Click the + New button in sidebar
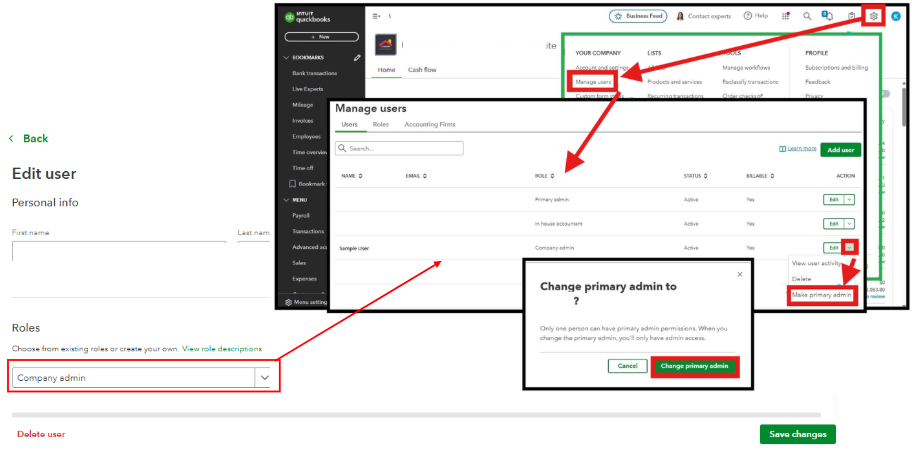912x453 pixels. (x=322, y=37)
